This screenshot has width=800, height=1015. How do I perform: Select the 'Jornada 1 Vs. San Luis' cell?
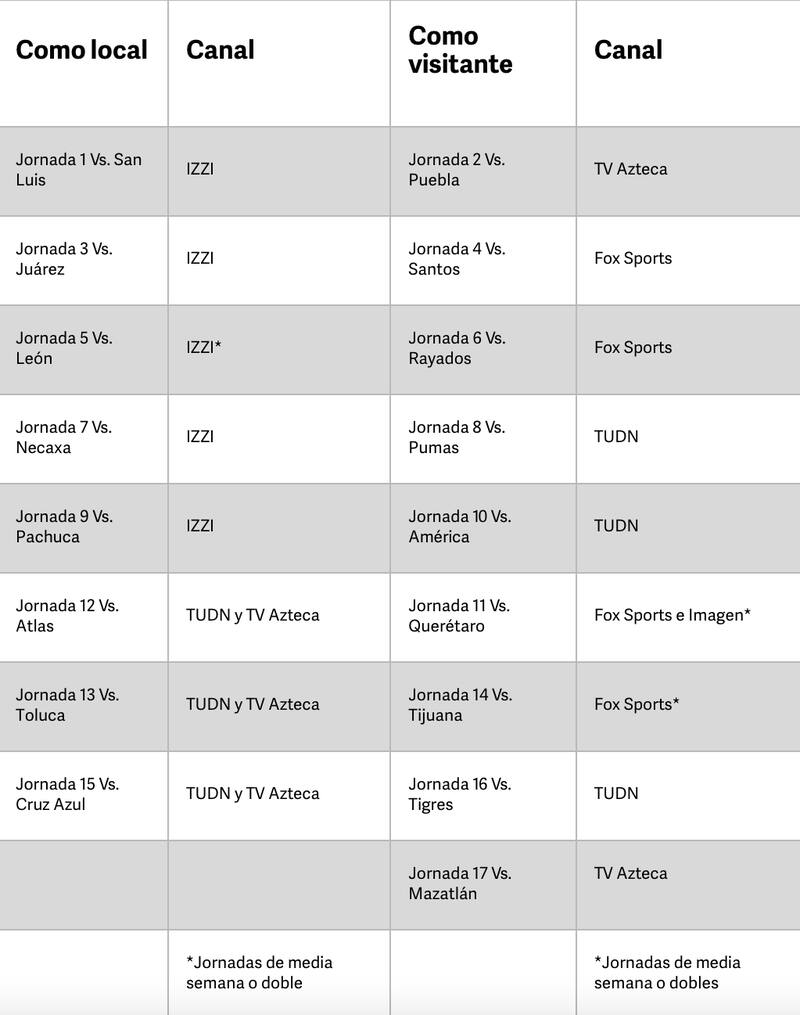coord(79,170)
